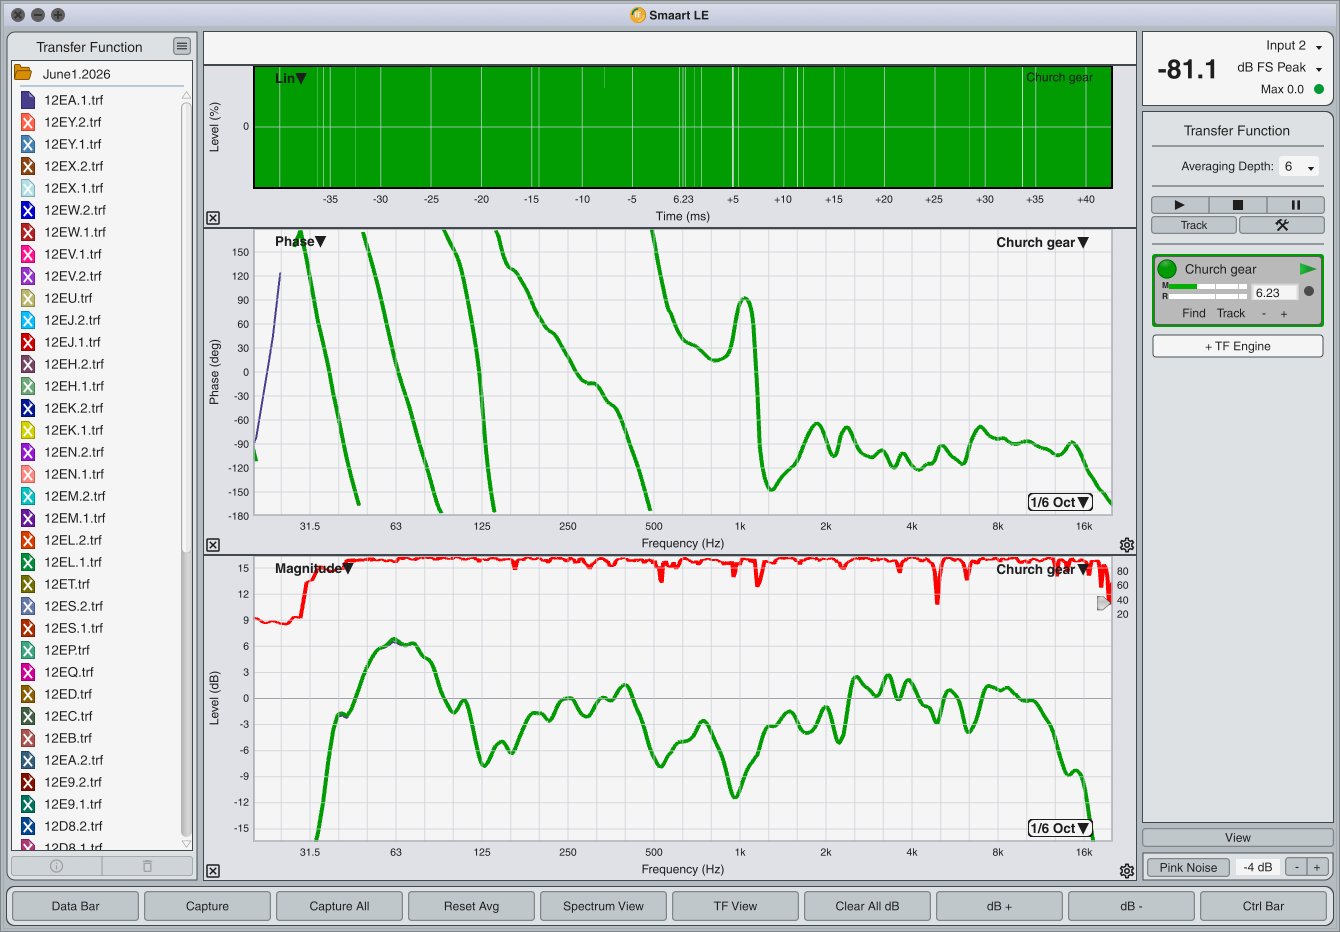Open Averaging Depth dropdown
This screenshot has width=1340, height=932.
click(x=1299, y=167)
